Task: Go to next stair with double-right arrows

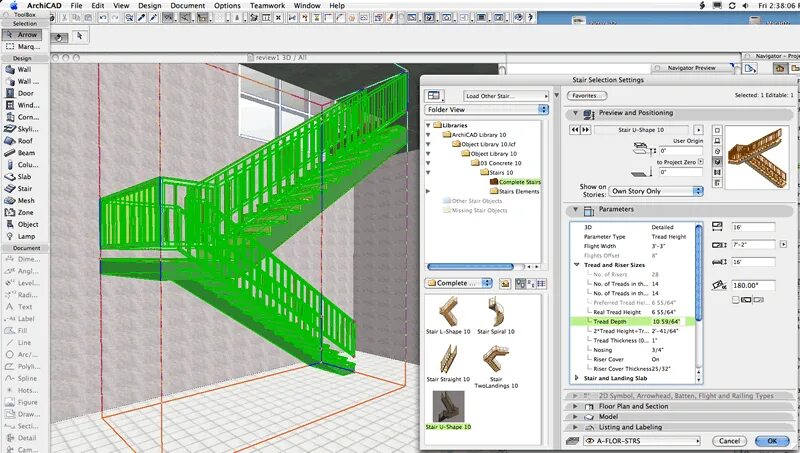Action: [x=585, y=130]
